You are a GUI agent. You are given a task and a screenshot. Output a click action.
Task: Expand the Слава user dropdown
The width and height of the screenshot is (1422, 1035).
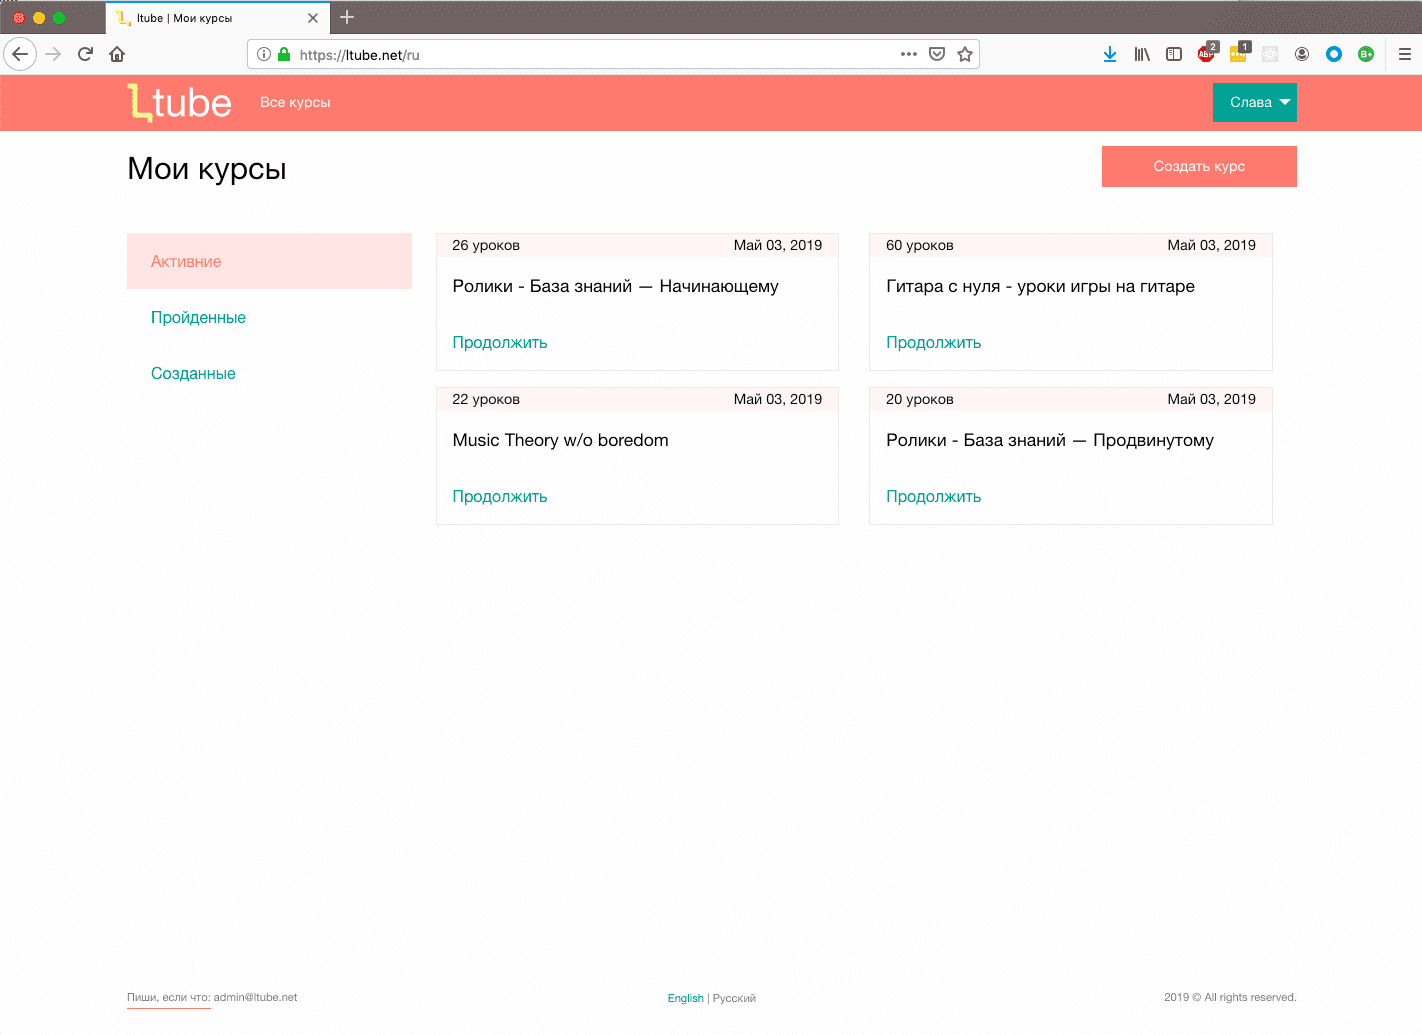point(1254,102)
